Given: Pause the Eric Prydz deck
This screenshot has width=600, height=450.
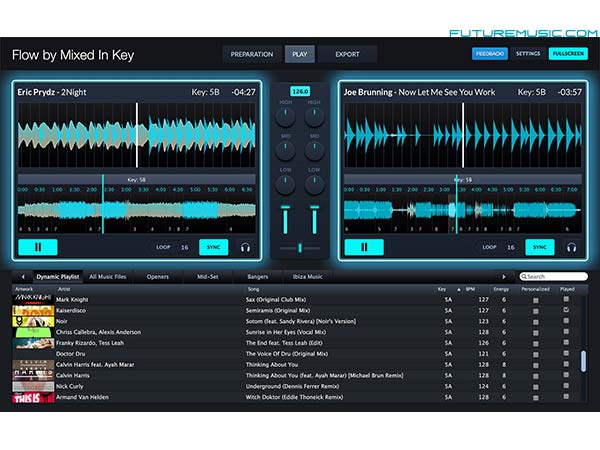Looking at the screenshot, I should pos(38,247).
